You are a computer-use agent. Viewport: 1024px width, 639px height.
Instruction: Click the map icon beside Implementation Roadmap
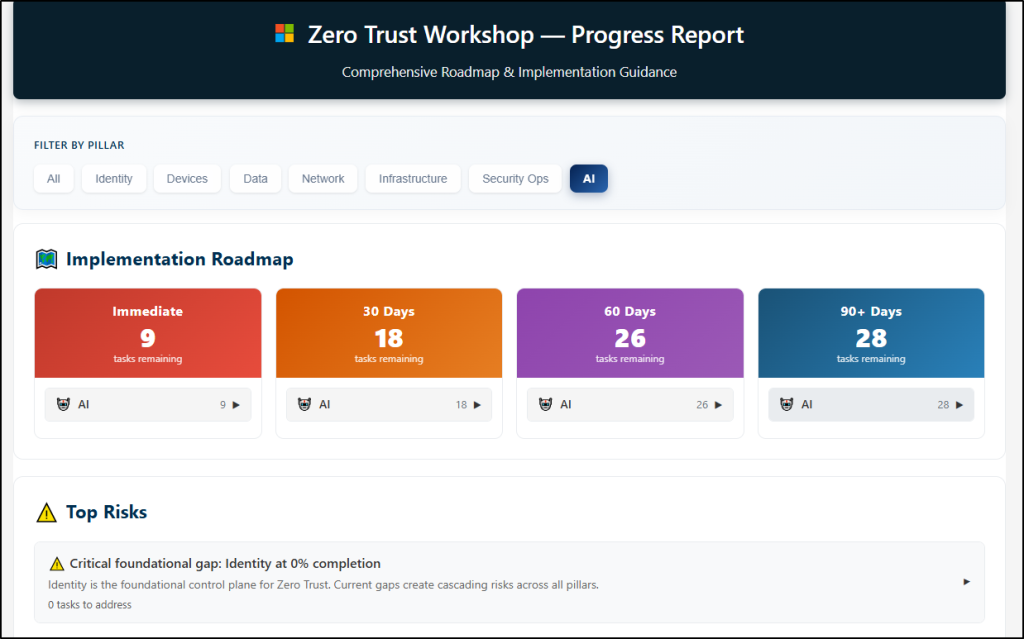44,258
